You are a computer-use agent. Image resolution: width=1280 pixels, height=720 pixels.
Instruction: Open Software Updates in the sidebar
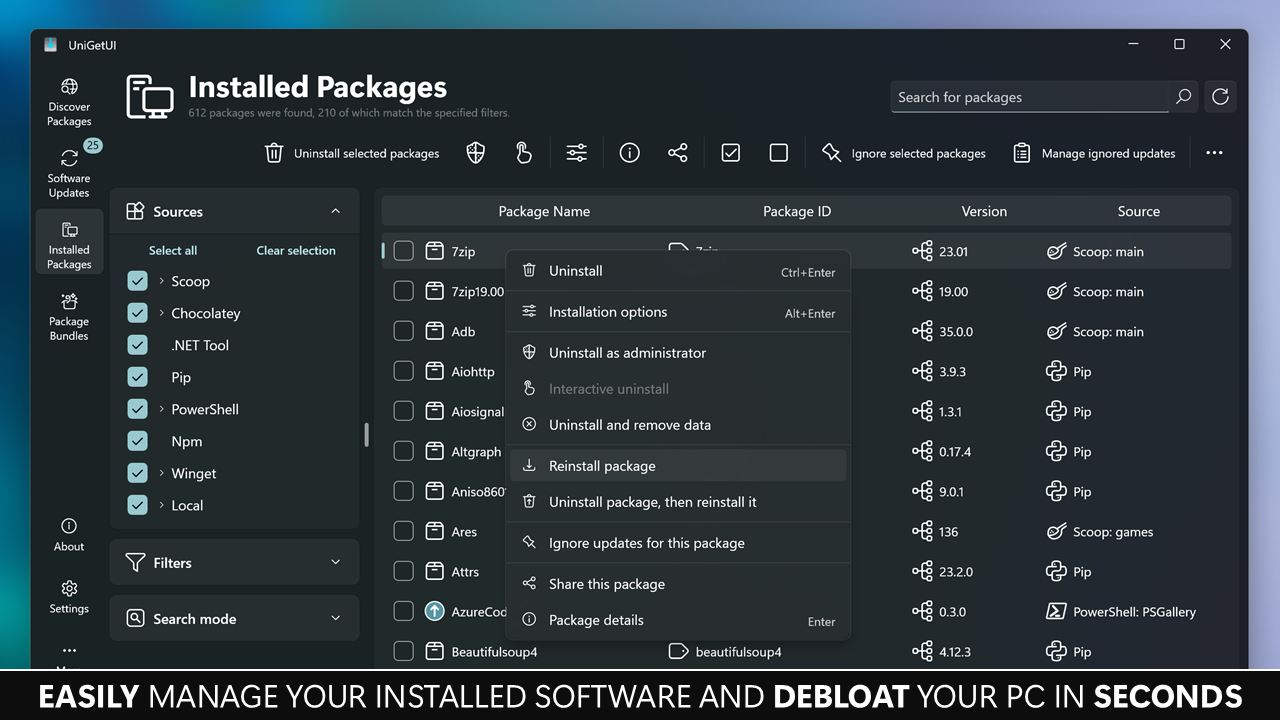pyautogui.click(x=69, y=168)
